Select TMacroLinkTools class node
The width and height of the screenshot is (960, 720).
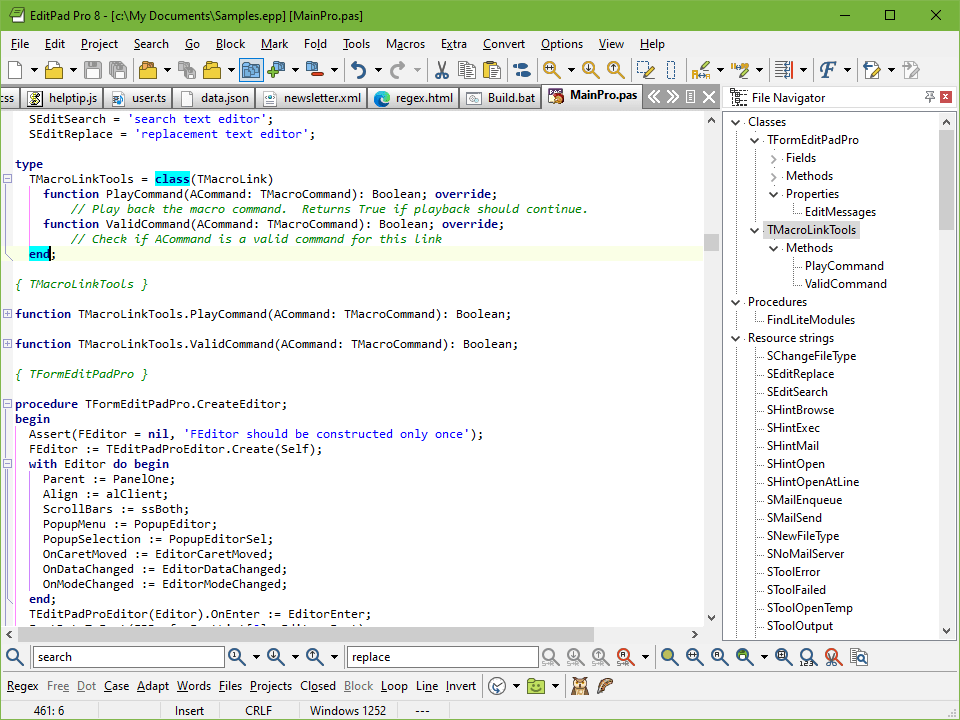click(x=811, y=230)
